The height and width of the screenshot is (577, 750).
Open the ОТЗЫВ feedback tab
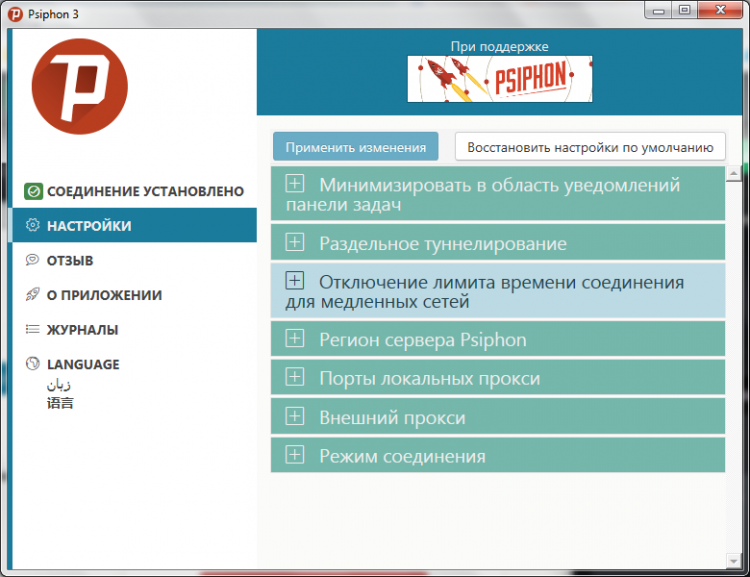(70, 260)
